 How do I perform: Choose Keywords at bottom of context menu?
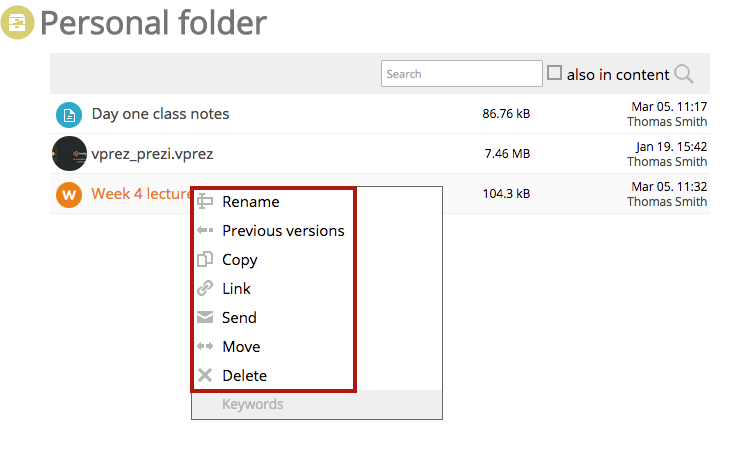coord(253,404)
